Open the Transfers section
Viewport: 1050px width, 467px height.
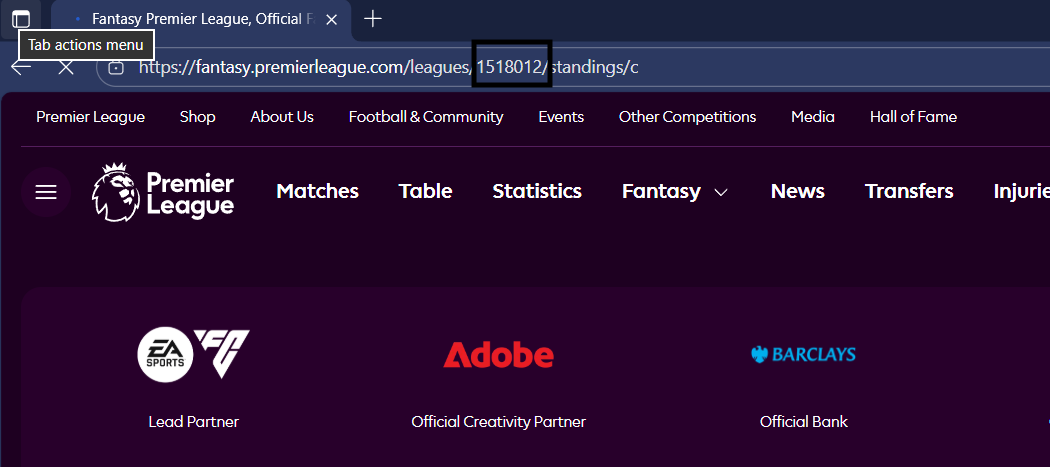[x=909, y=191]
